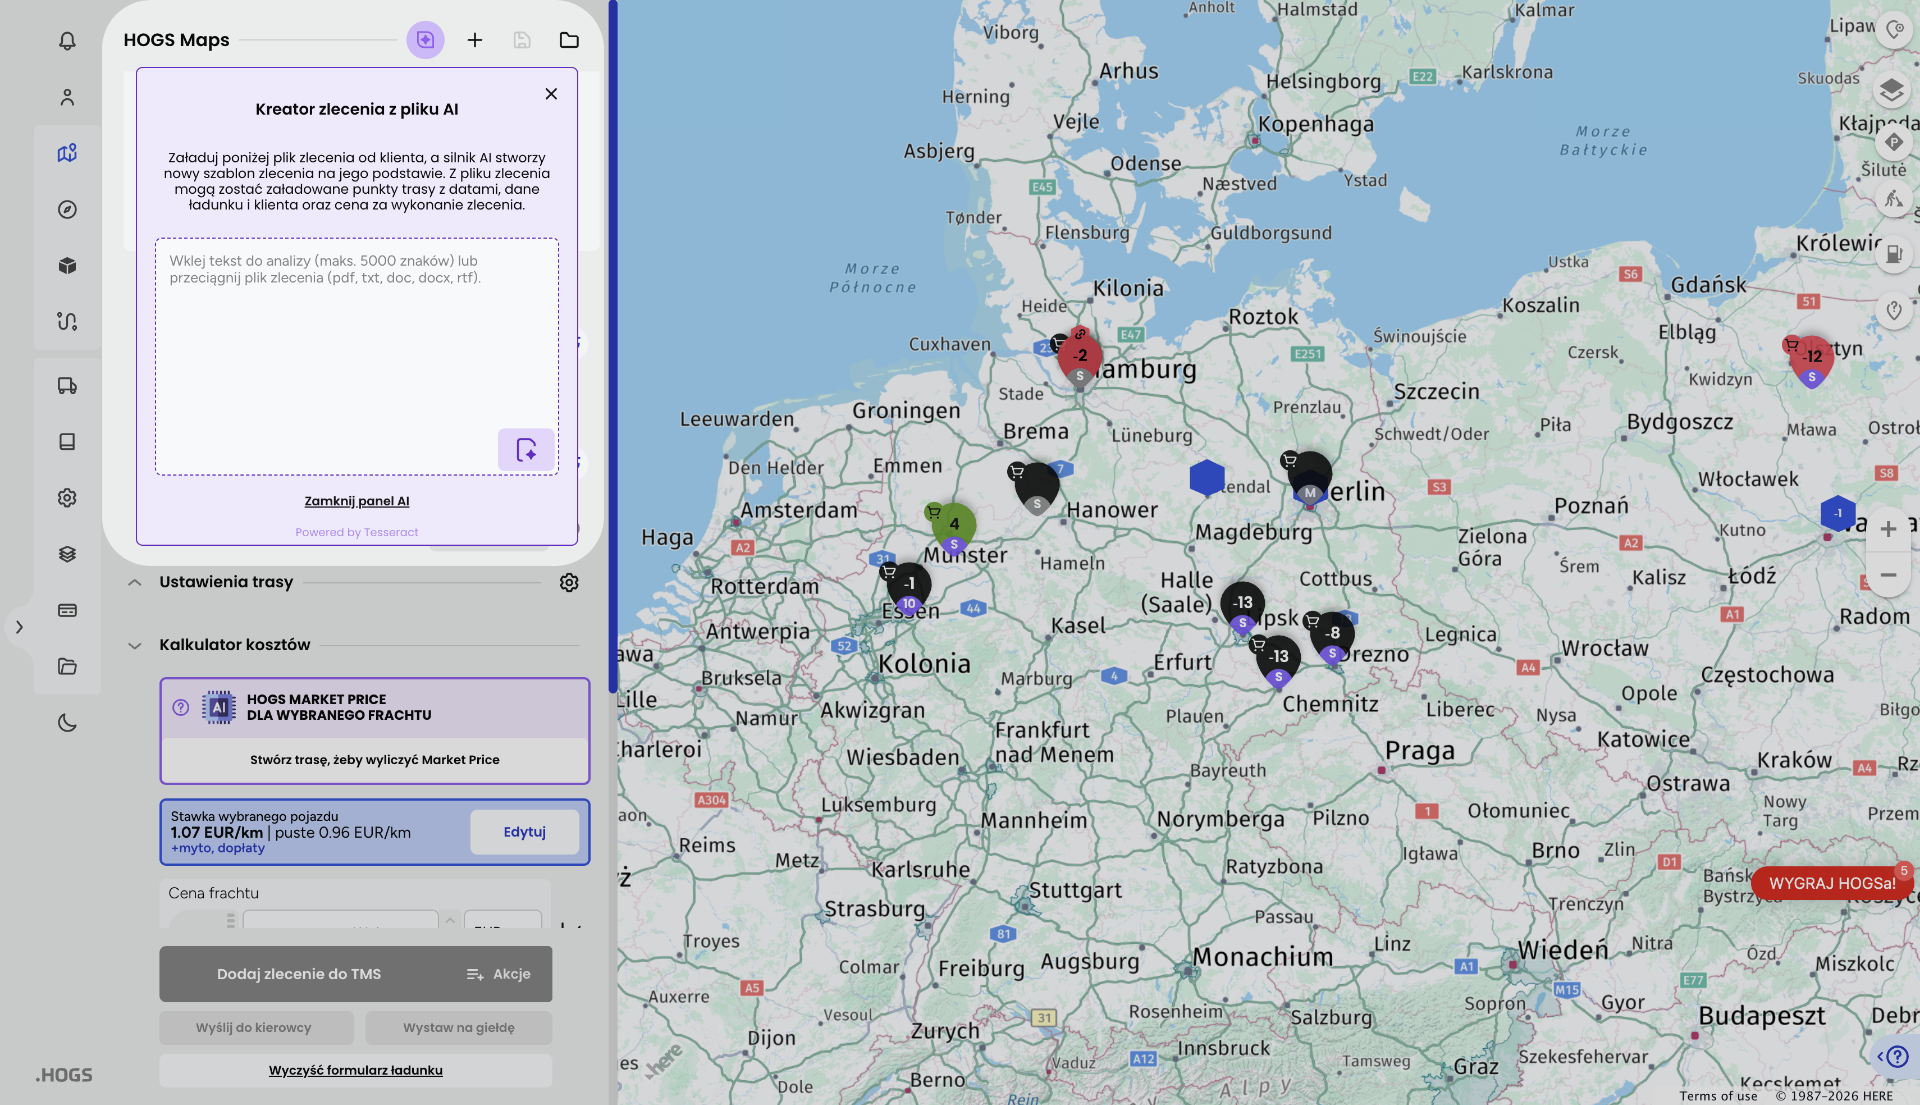Viewport: 1920px width, 1105px height.
Task: Open the map layers selector
Action: (1891, 90)
